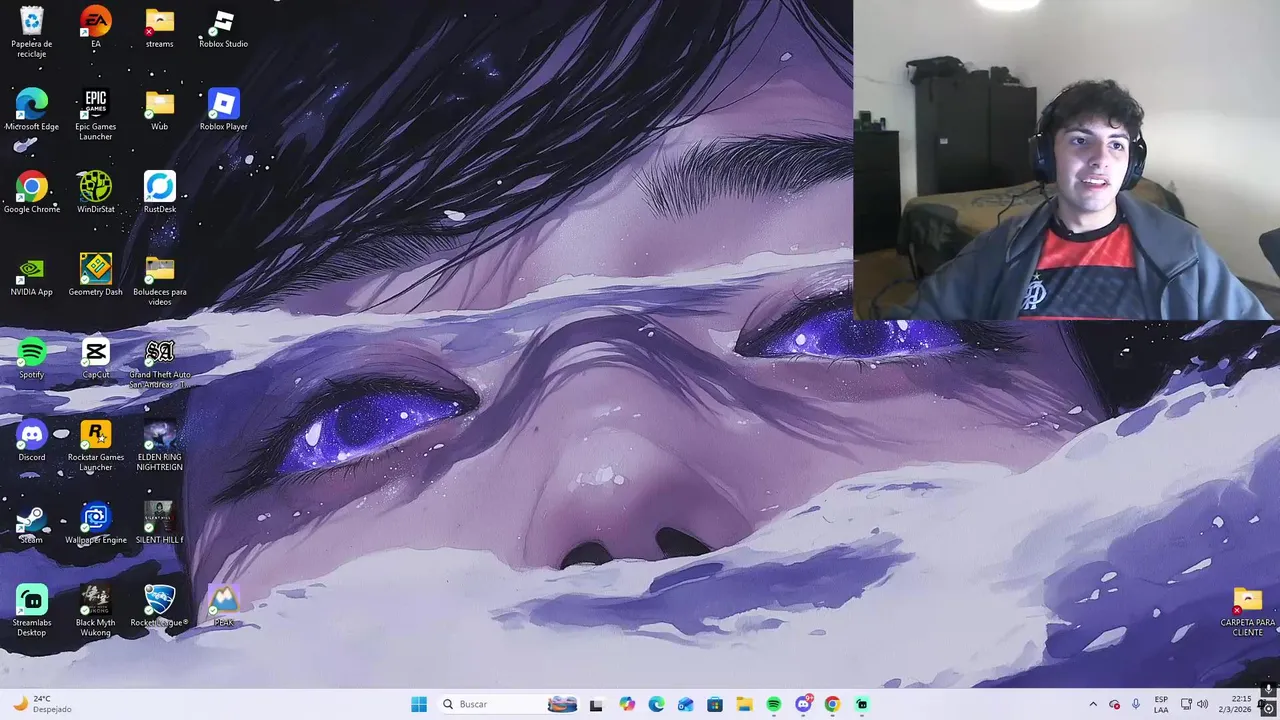Switch to Discord in the taskbar

(803, 704)
